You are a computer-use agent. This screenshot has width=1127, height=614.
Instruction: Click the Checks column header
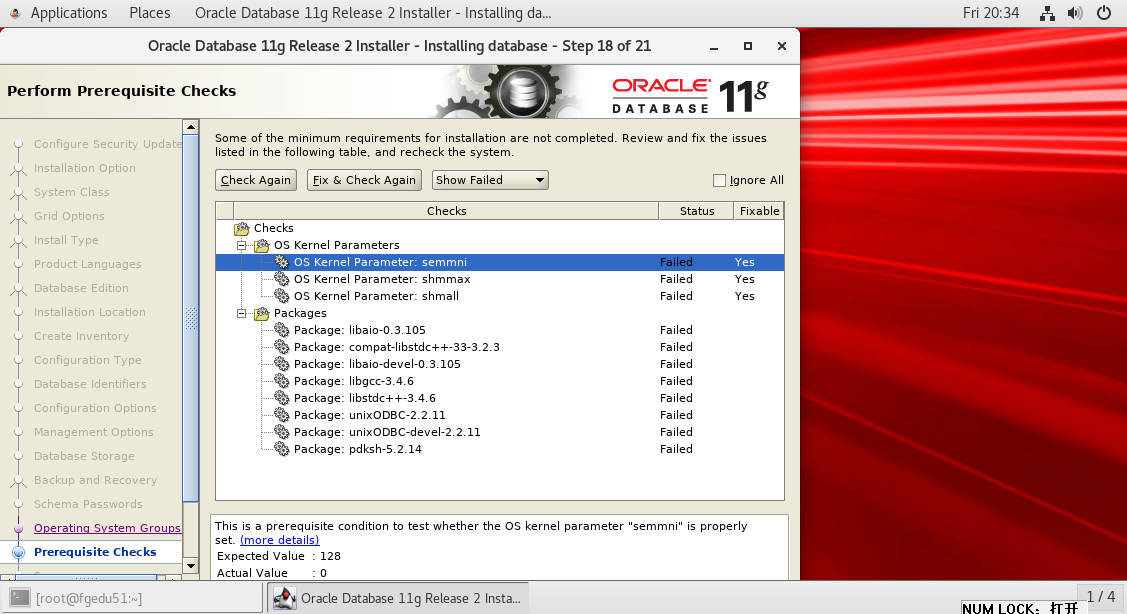[x=446, y=211]
